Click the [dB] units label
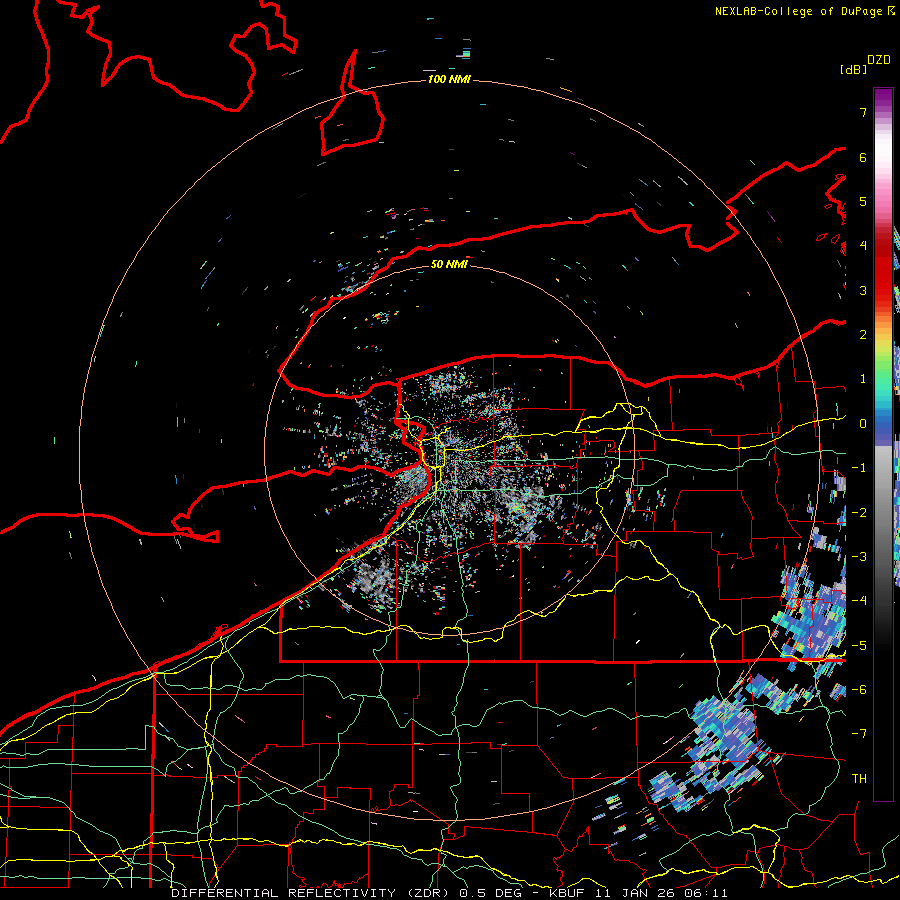Viewport: 900px width, 900px height. (x=853, y=69)
